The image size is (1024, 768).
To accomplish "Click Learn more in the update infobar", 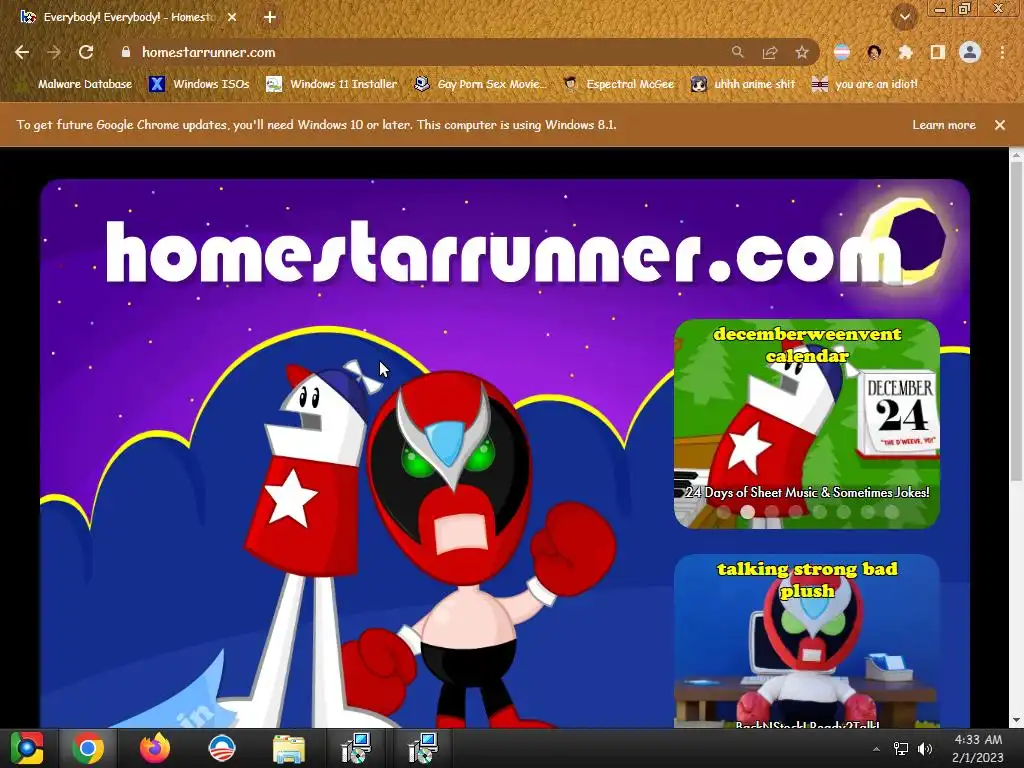I will click(944, 125).
